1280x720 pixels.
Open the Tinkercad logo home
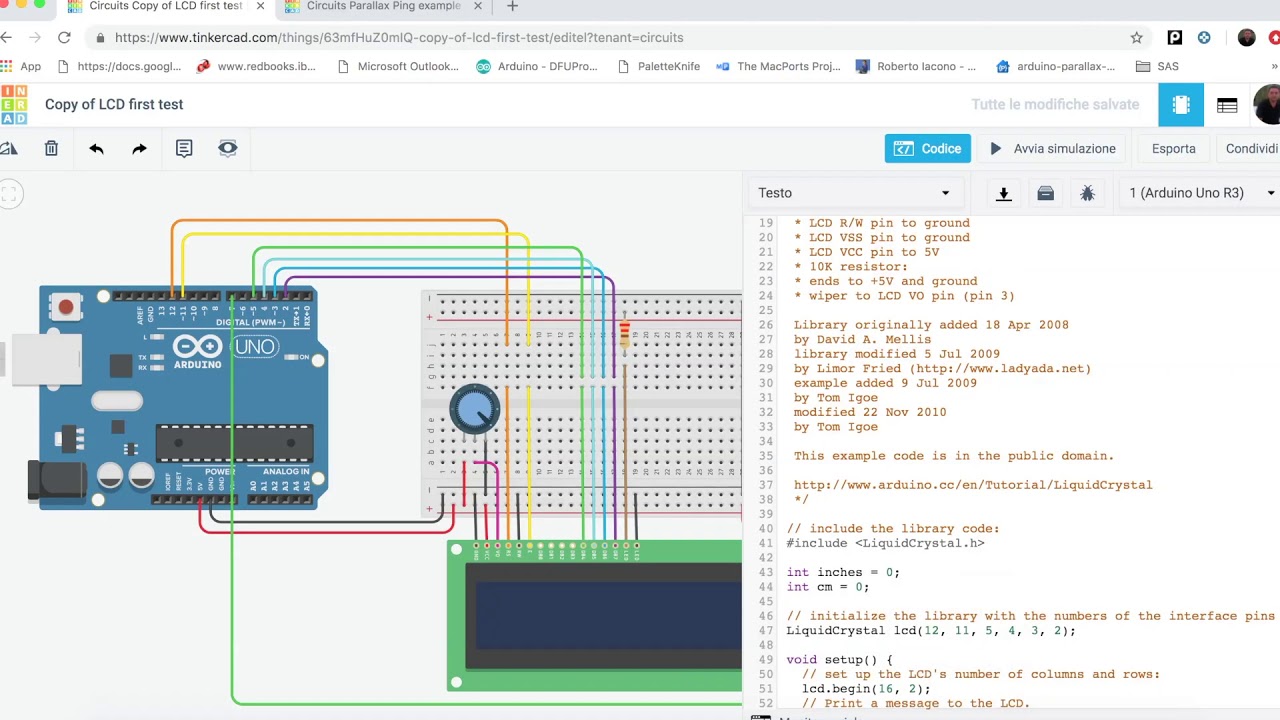pos(14,104)
